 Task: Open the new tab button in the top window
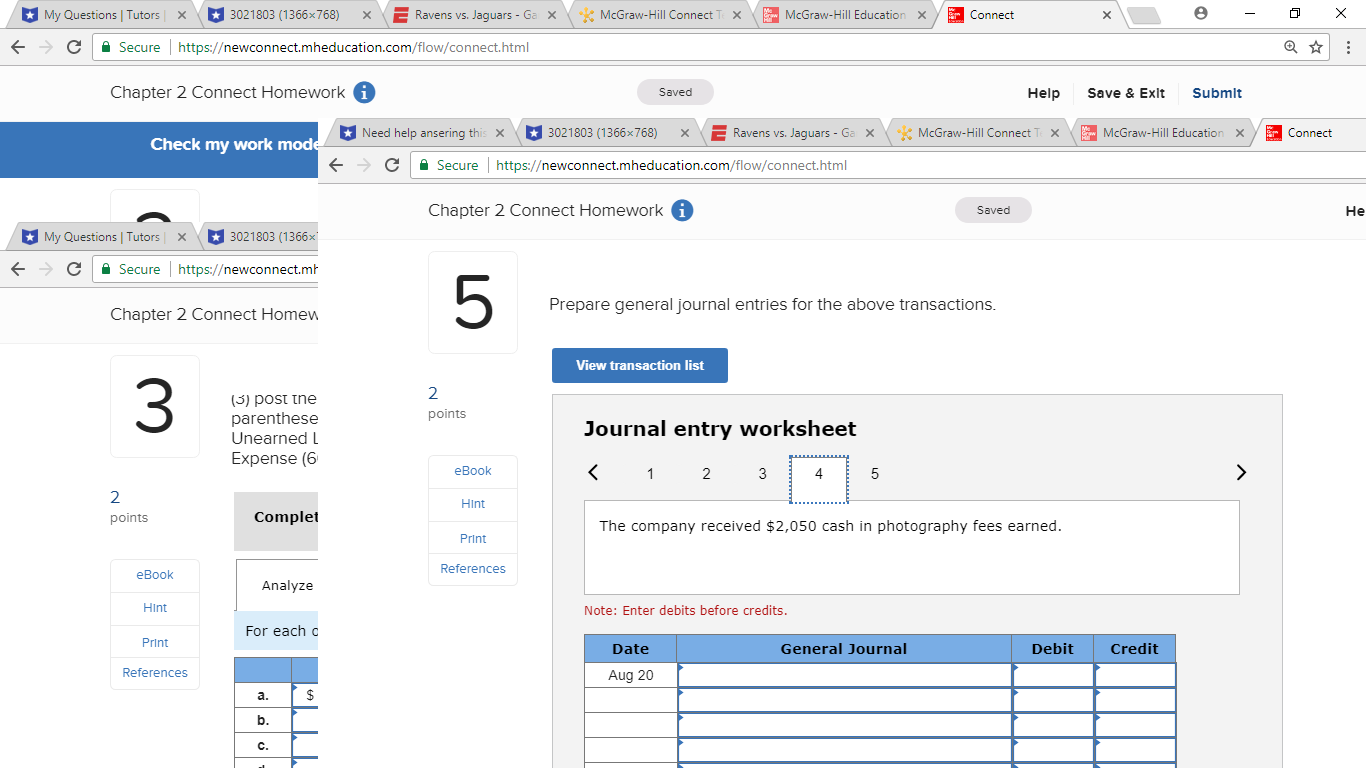click(1144, 16)
